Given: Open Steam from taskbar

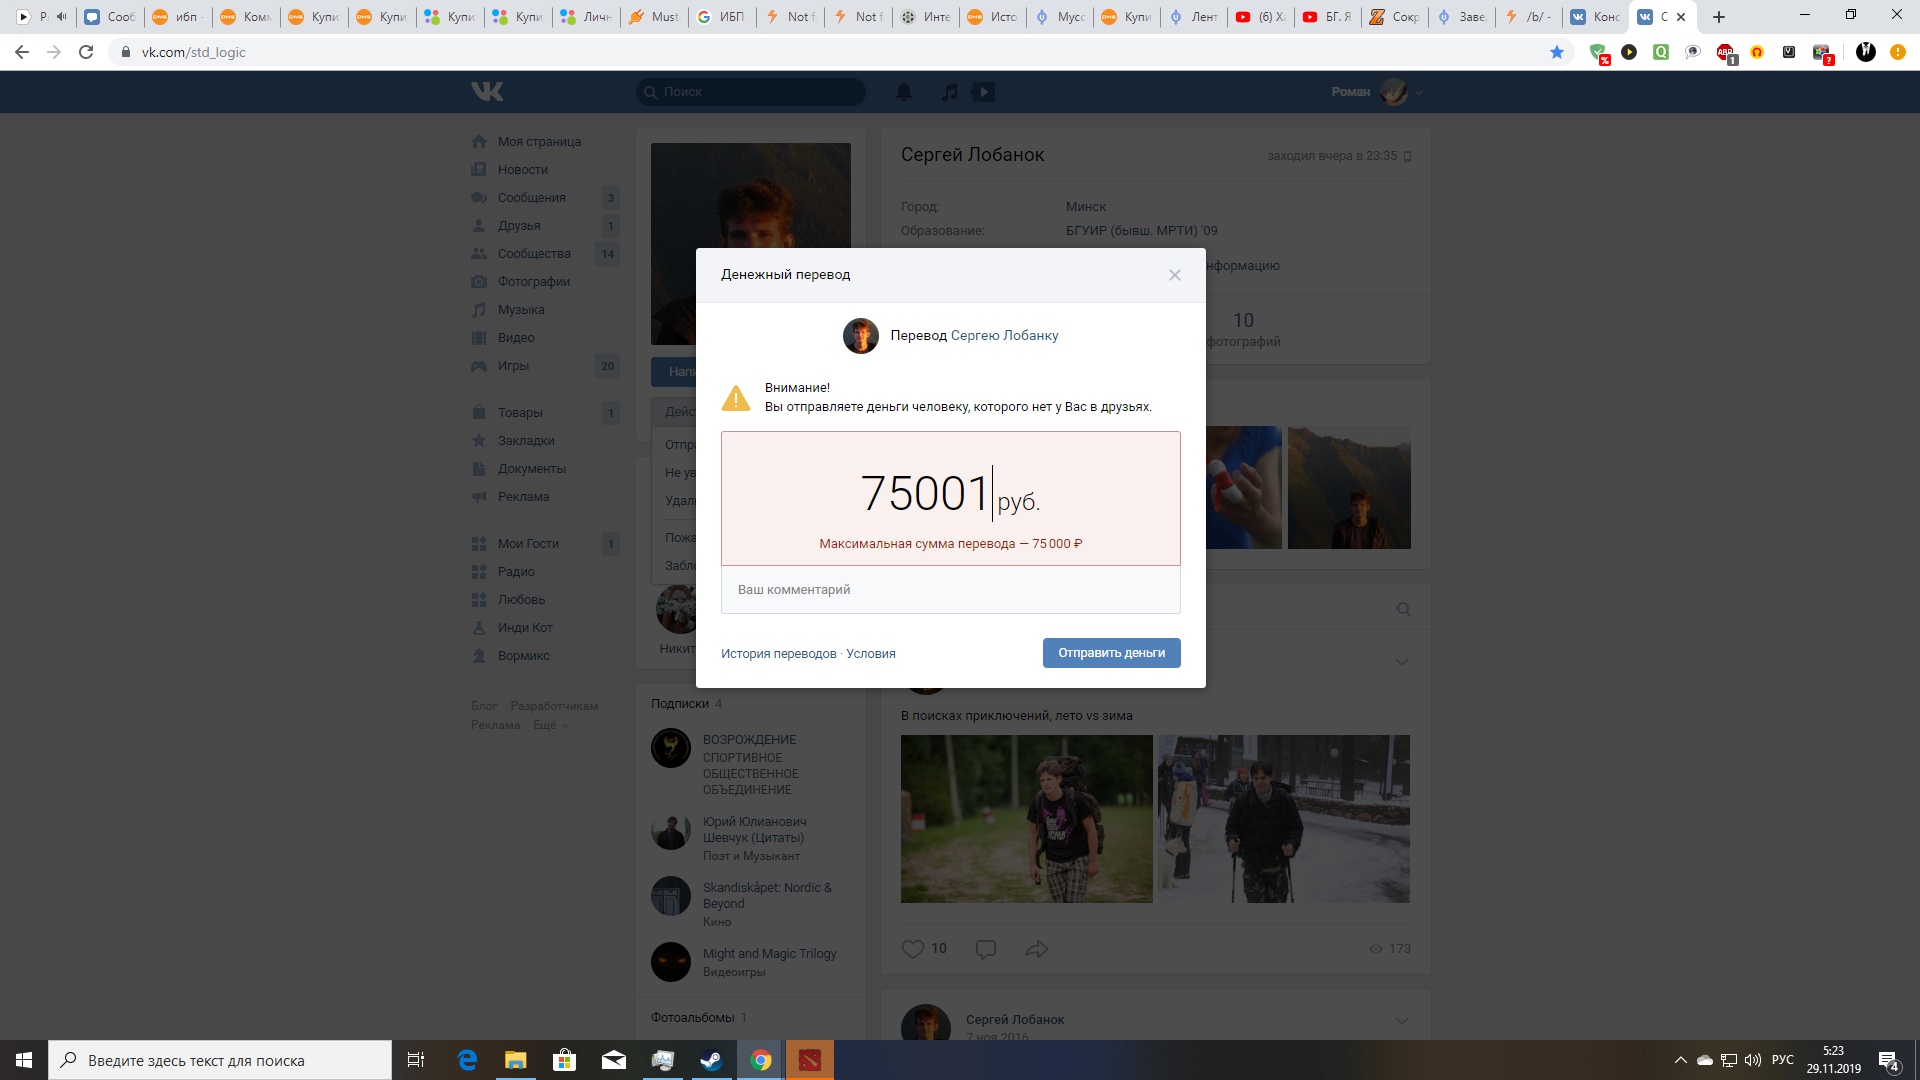Looking at the screenshot, I should [x=712, y=1061].
